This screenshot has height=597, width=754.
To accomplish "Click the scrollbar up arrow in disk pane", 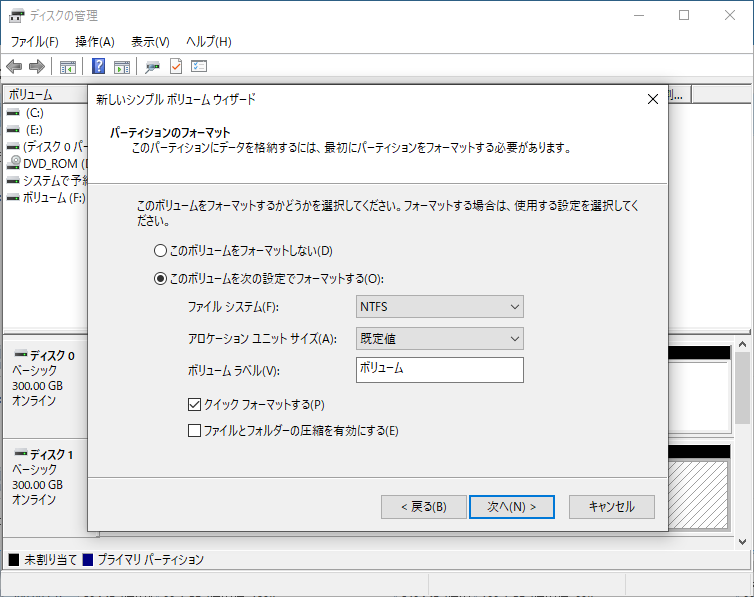I will 742,344.
